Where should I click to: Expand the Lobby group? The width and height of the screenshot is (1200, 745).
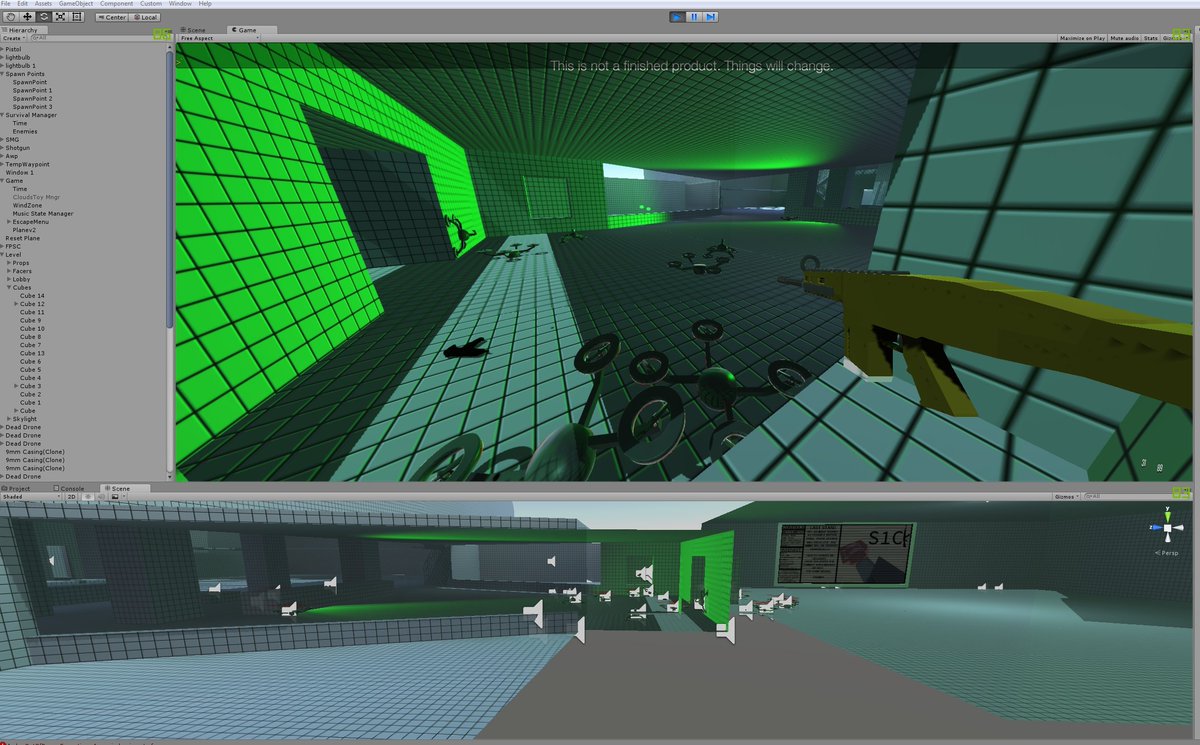[9, 280]
